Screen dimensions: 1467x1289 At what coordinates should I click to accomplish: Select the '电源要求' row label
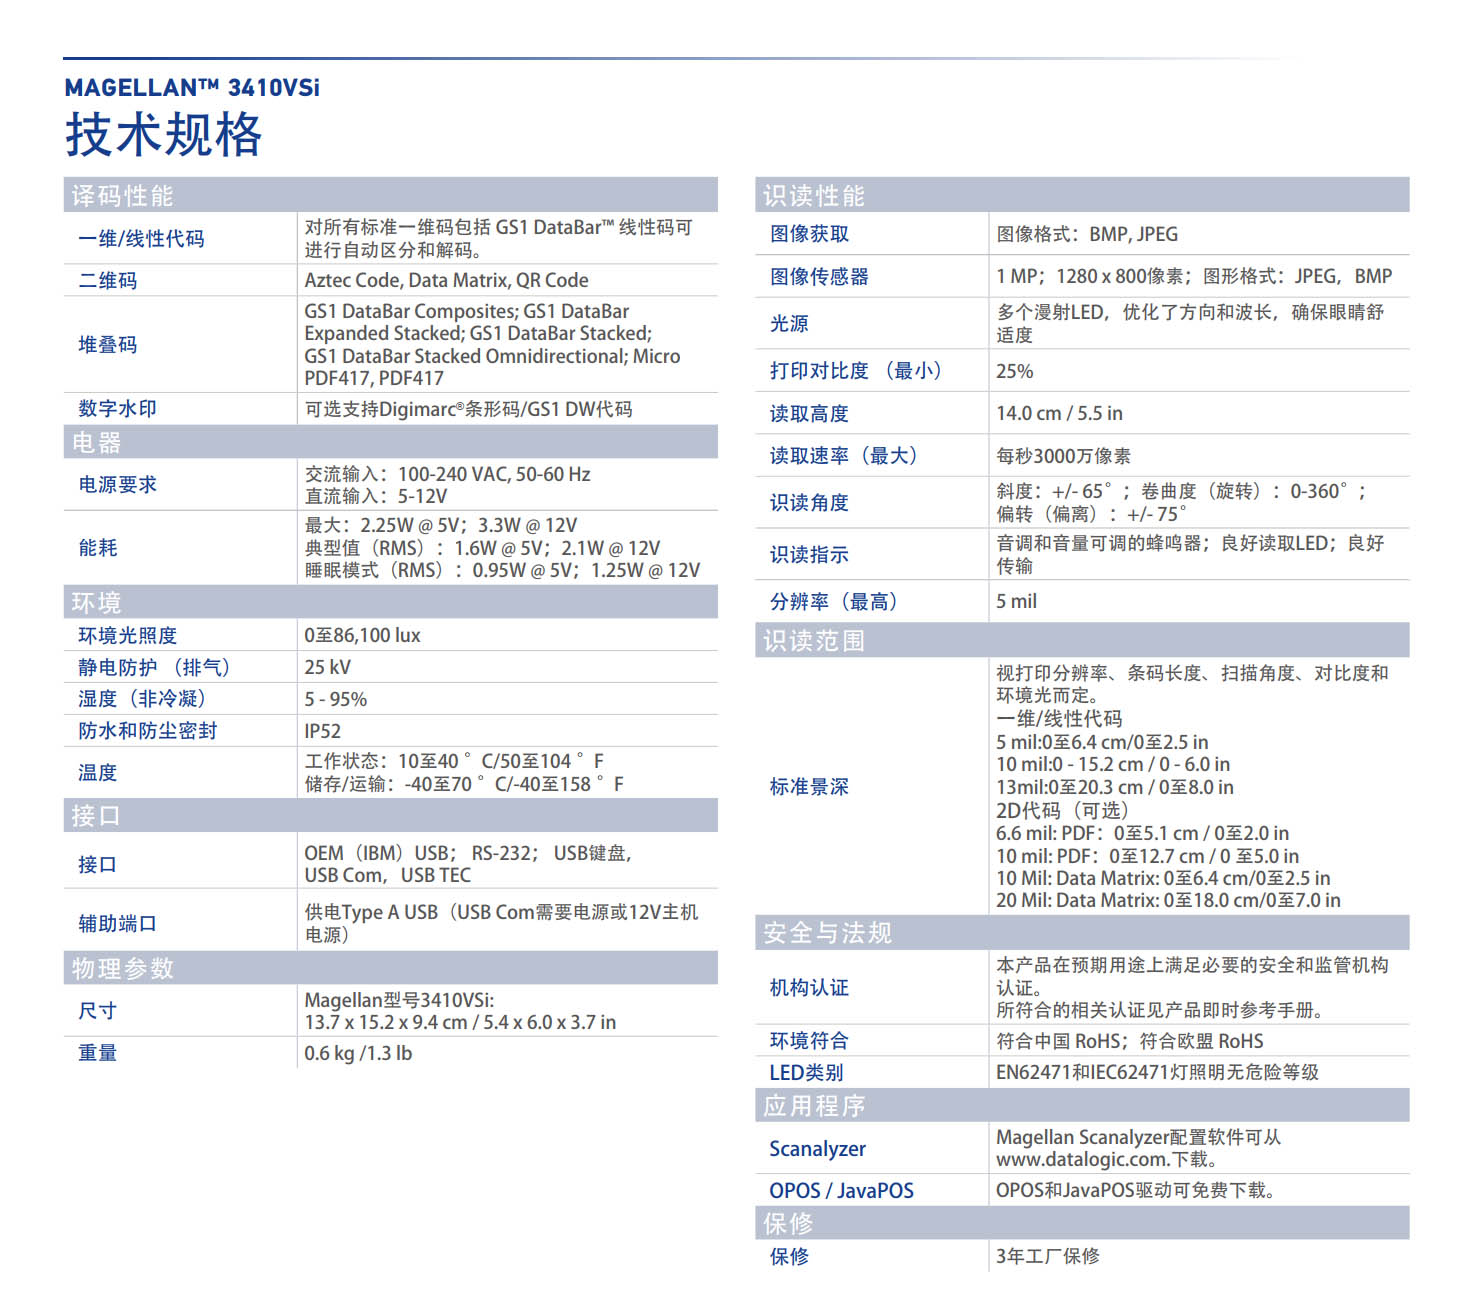(118, 485)
